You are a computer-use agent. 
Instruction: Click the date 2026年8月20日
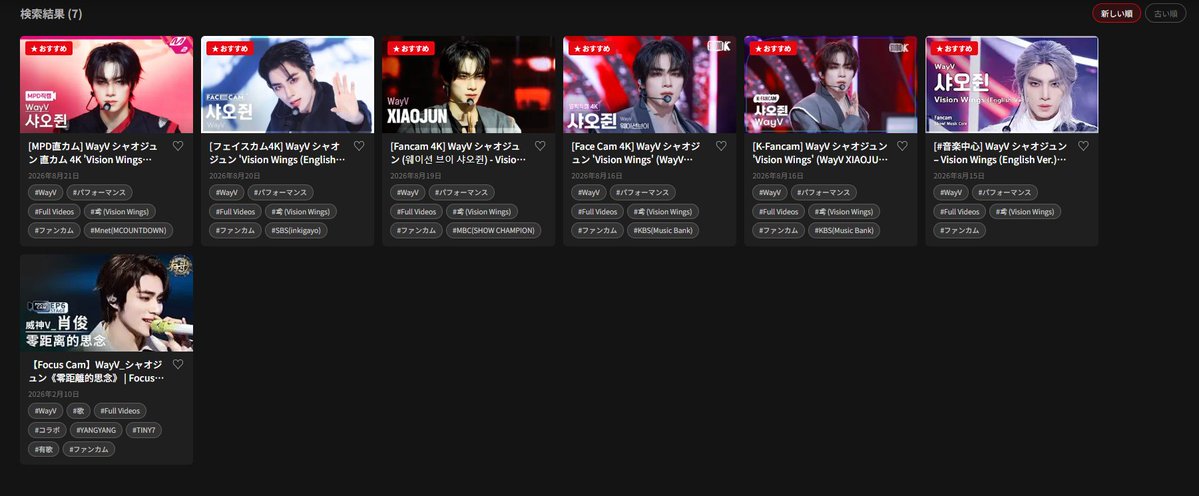[234, 176]
